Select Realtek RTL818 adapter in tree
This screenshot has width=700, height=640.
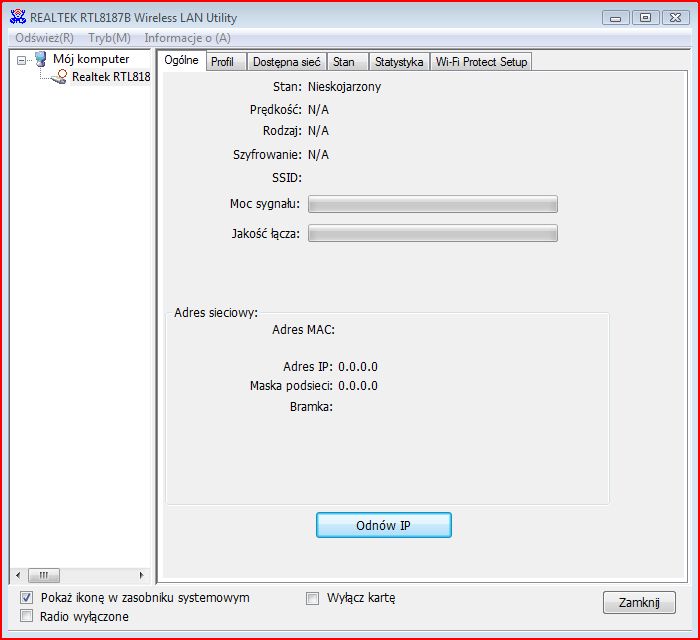(x=111, y=77)
